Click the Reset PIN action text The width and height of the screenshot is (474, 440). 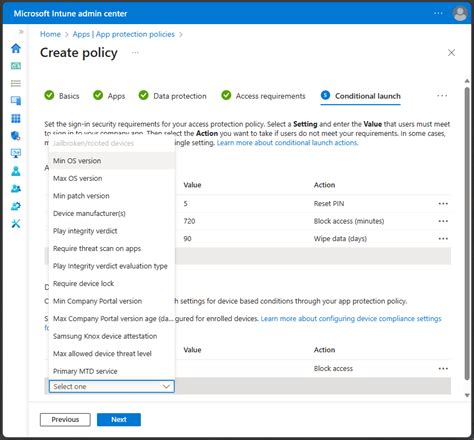click(329, 204)
